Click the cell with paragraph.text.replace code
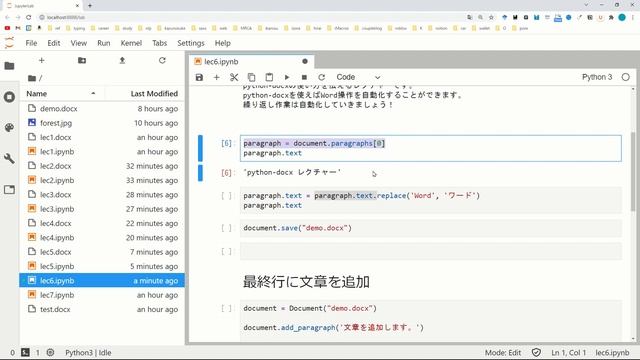Screen dimensions: 640x360 (431, 200)
